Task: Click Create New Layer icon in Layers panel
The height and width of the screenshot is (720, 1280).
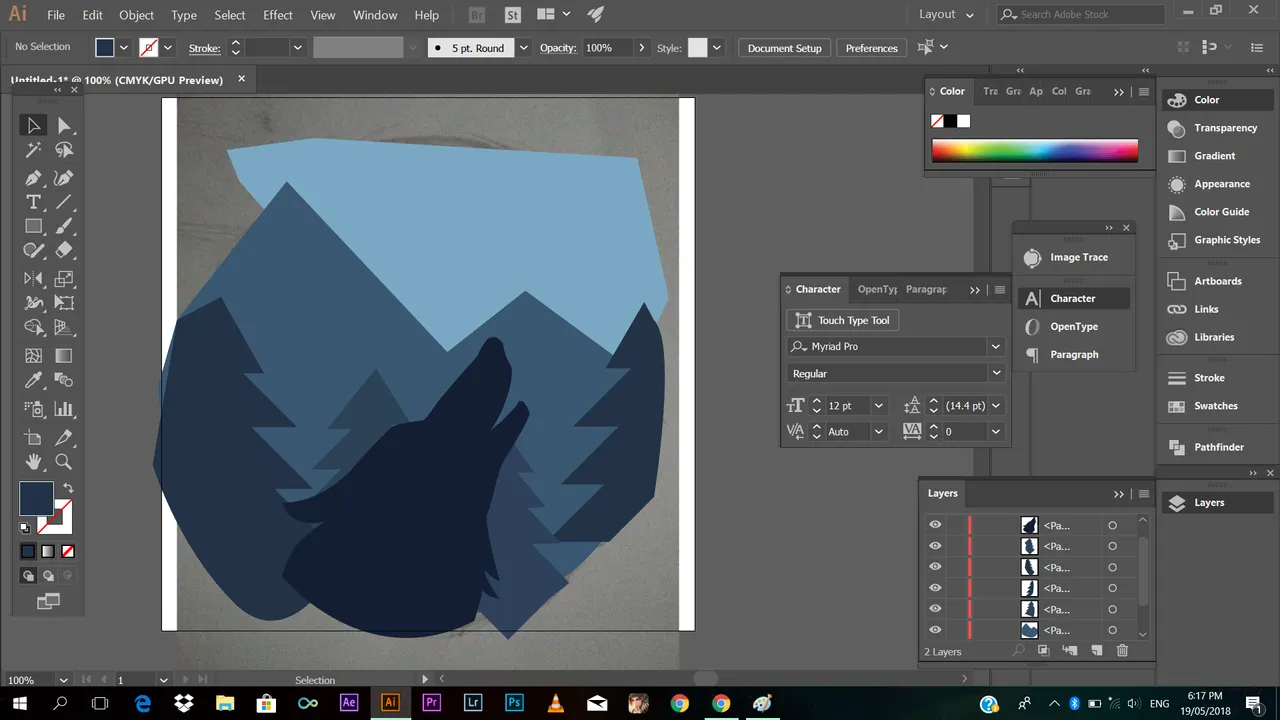Action: (x=1097, y=651)
